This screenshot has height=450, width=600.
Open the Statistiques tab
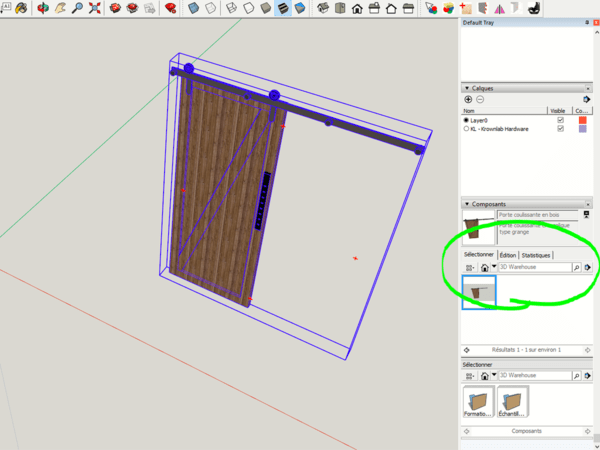(535, 255)
